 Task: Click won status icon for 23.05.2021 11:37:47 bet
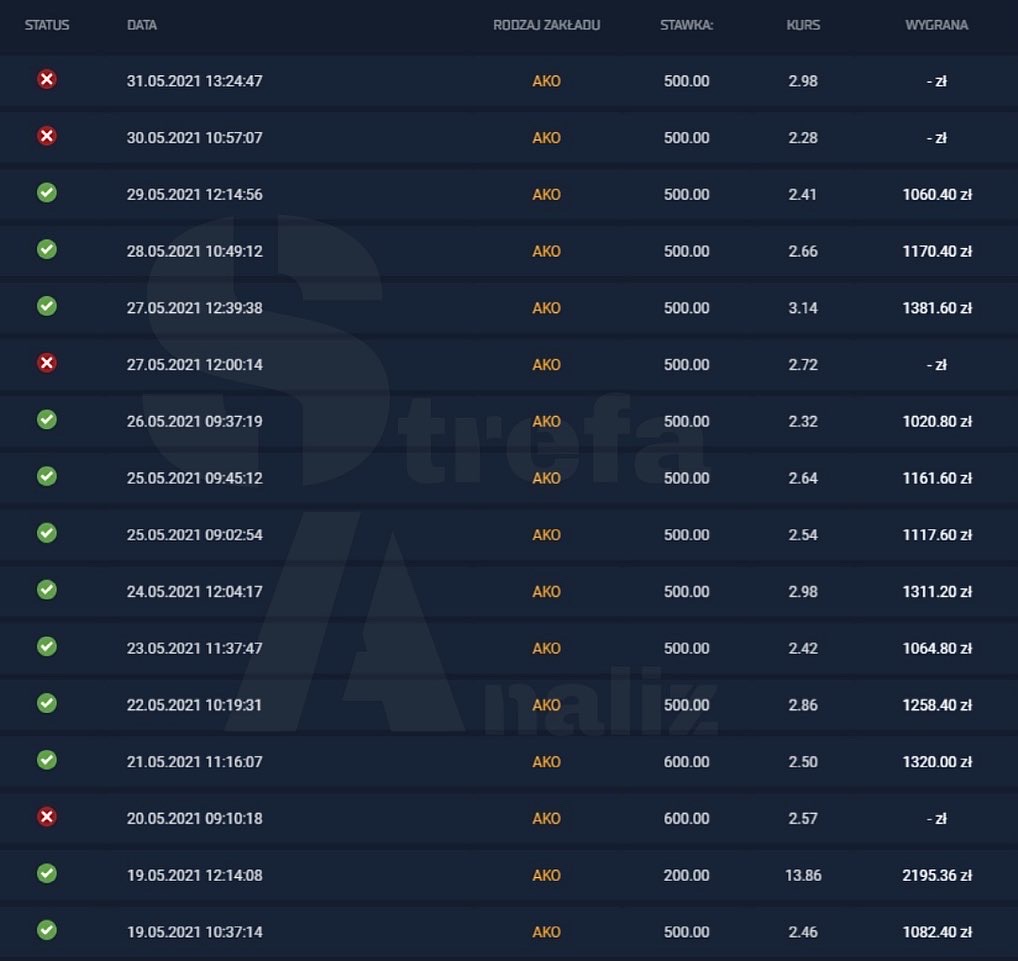47,647
